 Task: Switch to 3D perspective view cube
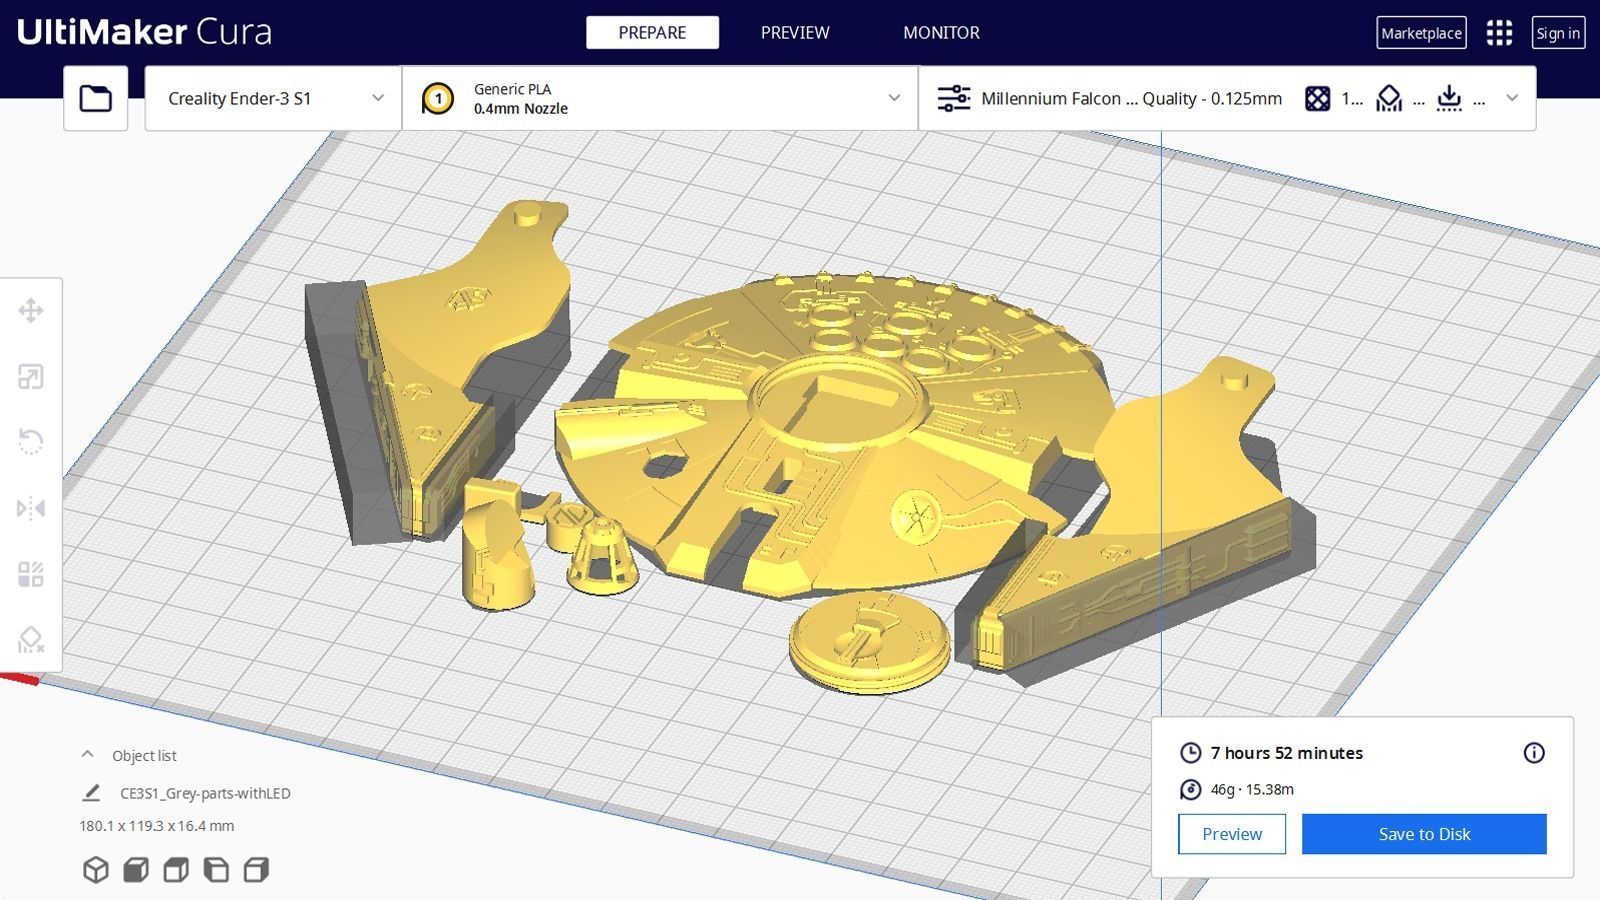96,870
